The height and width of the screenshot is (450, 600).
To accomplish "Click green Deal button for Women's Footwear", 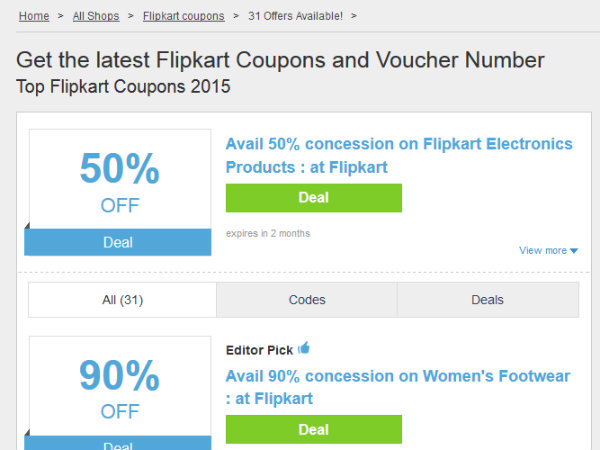I will pos(313,429).
